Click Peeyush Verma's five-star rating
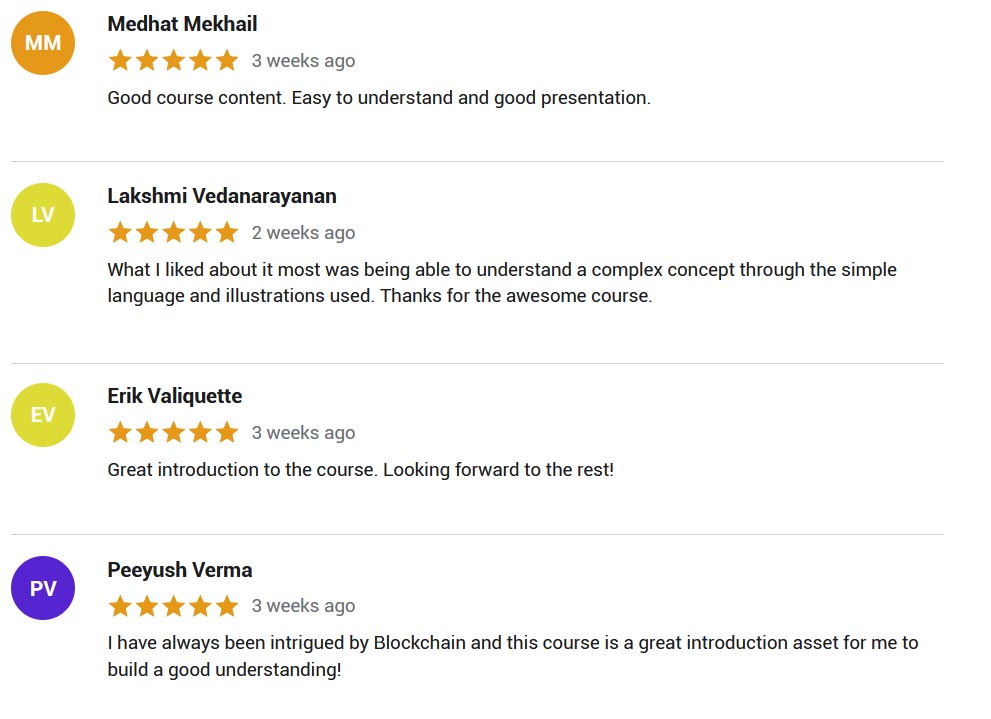The width and height of the screenshot is (991, 719). coord(173,606)
